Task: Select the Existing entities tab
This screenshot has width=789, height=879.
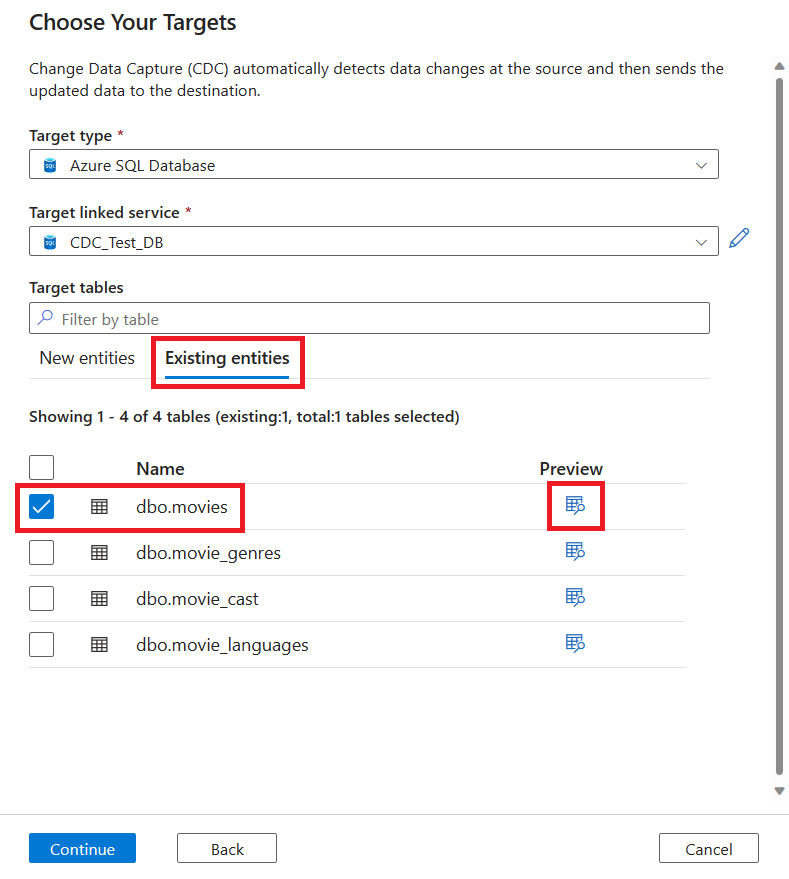Action: click(227, 358)
